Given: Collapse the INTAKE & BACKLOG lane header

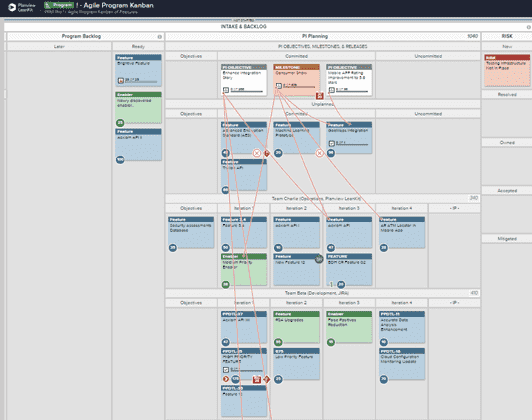Looking at the screenshot, I should (x=244, y=27).
